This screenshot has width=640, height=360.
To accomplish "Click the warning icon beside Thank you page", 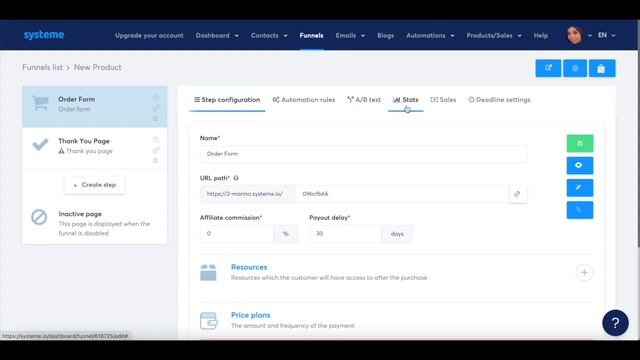I will click(x=61, y=151).
